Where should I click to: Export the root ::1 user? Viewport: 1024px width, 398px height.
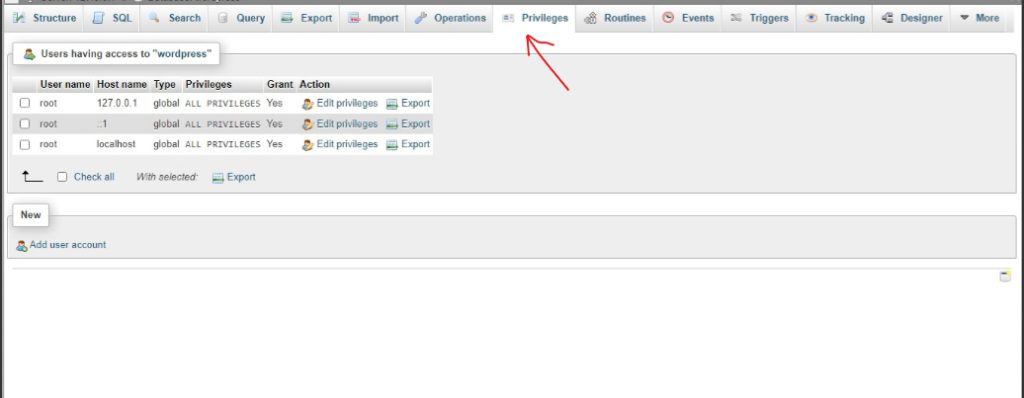[x=408, y=124]
